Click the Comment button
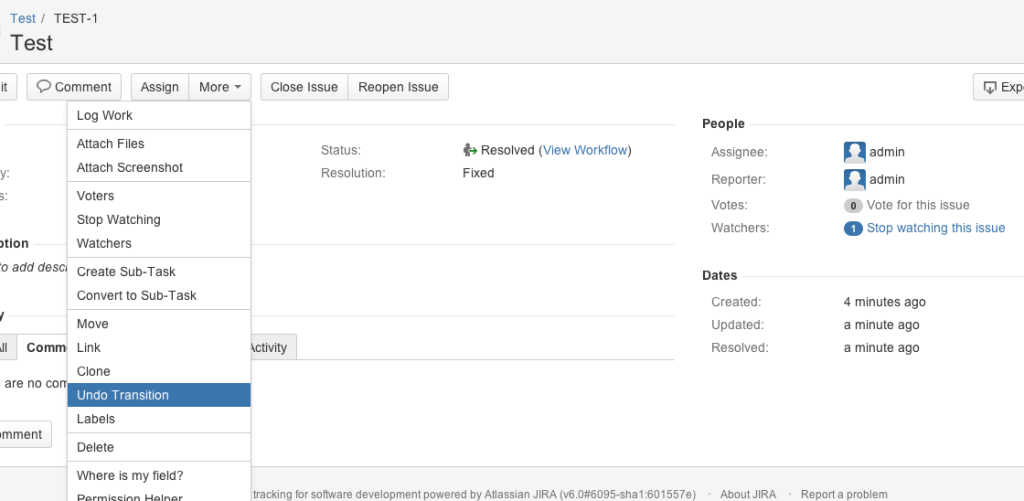 (x=74, y=87)
